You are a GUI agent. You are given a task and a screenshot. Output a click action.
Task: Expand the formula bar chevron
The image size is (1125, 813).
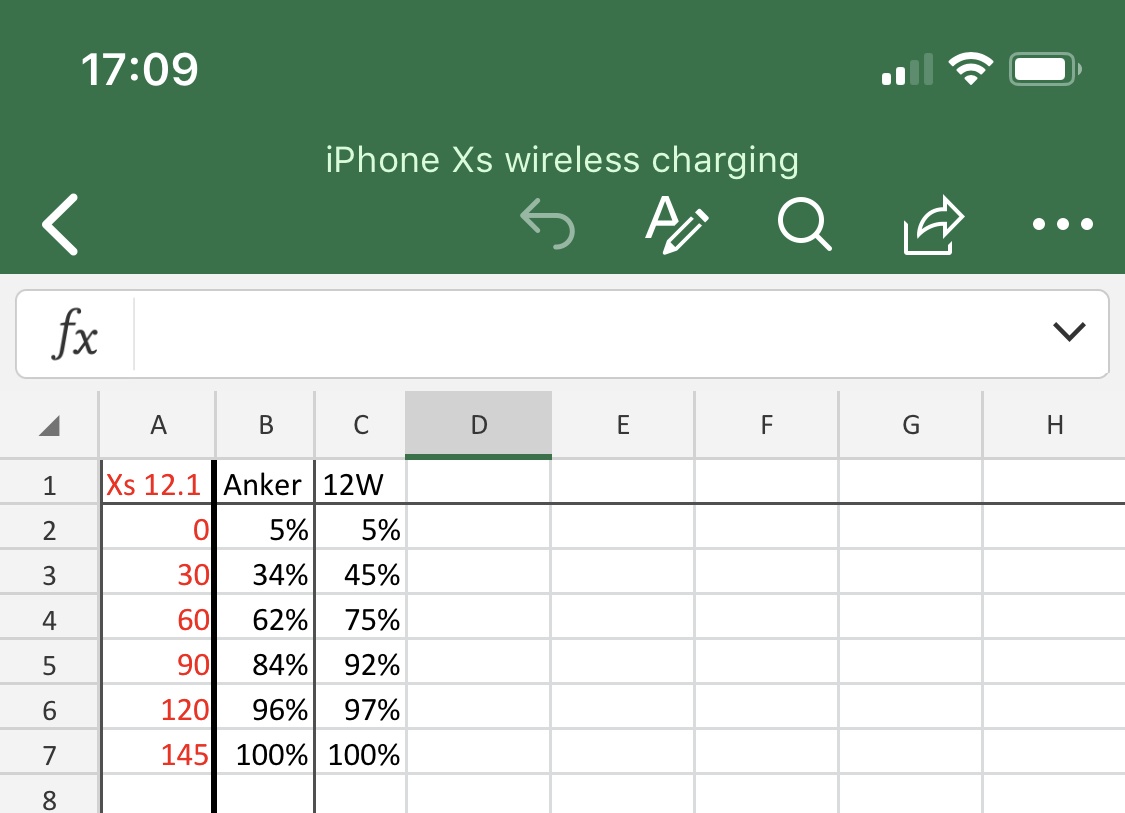click(1069, 332)
